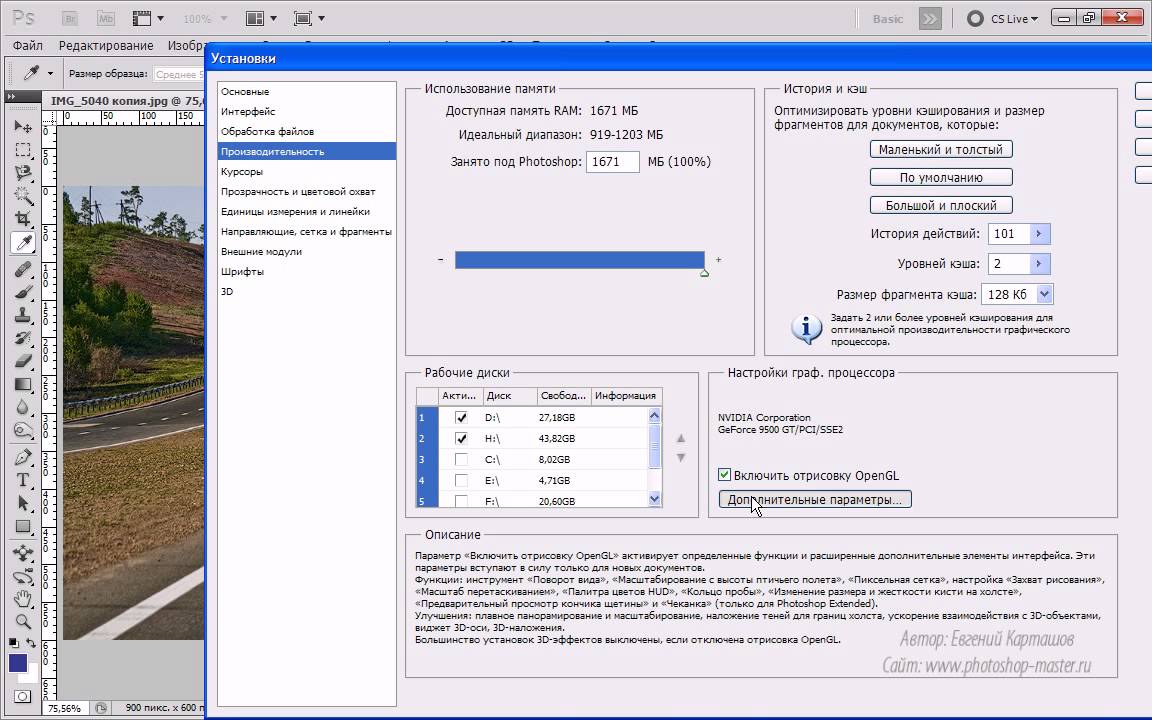Select the Brush tool

[x=23, y=292]
